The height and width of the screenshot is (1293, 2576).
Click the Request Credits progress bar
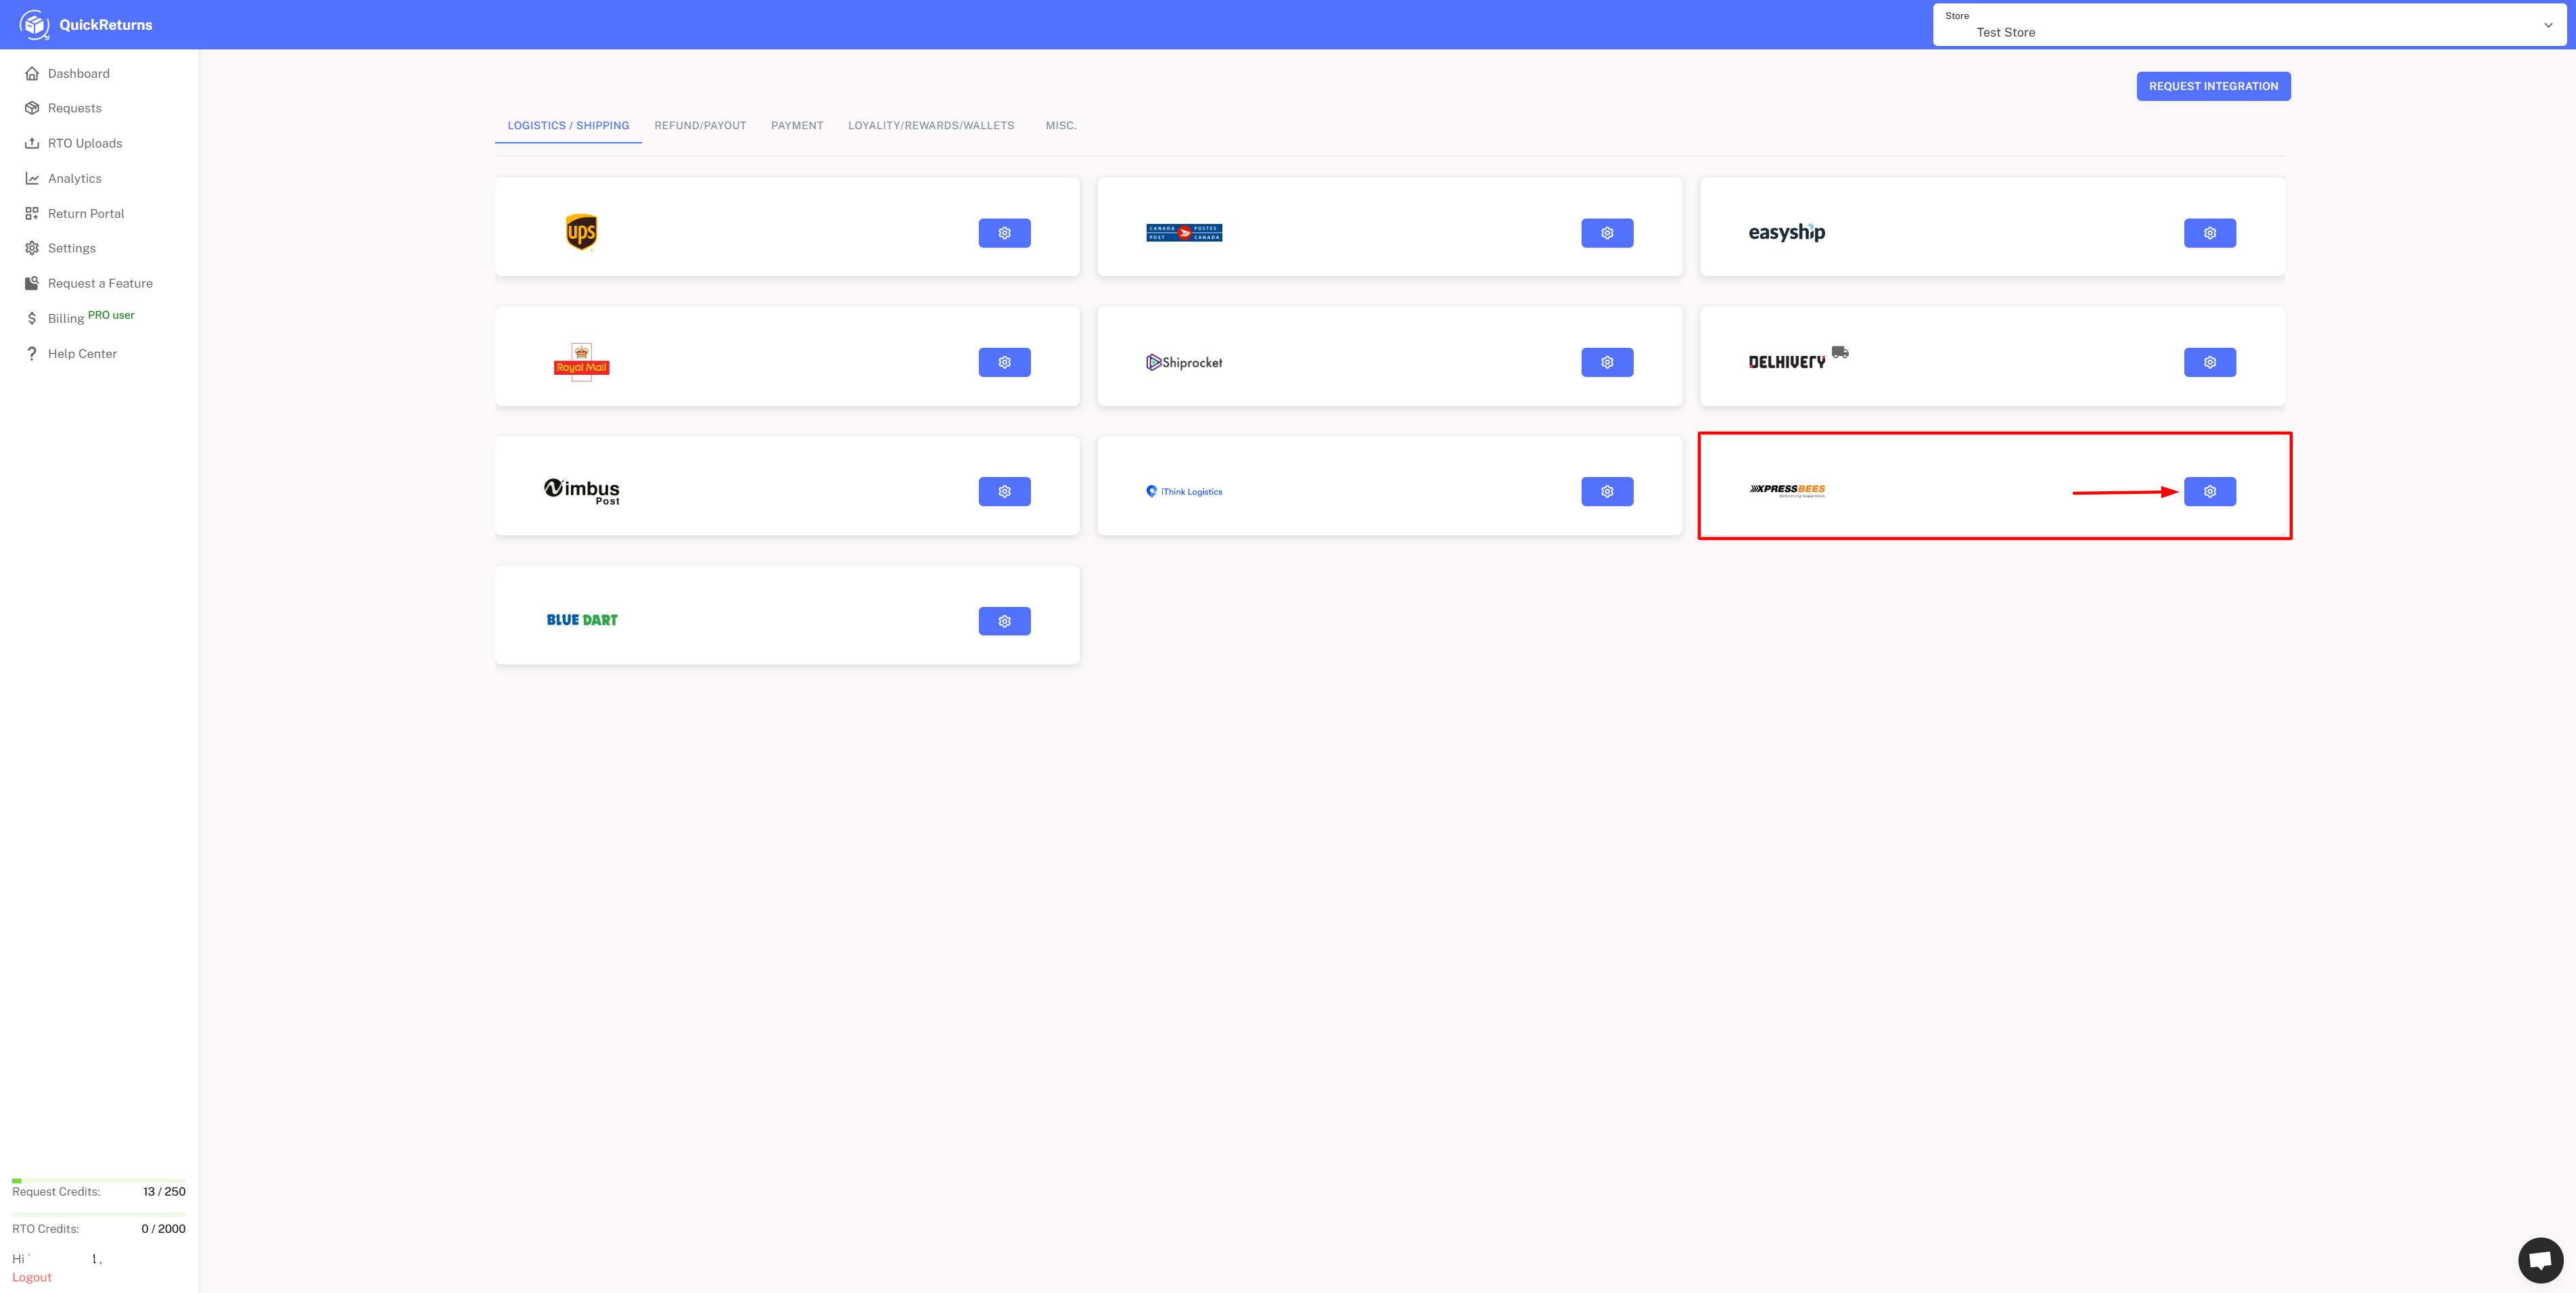pyautogui.click(x=98, y=1181)
